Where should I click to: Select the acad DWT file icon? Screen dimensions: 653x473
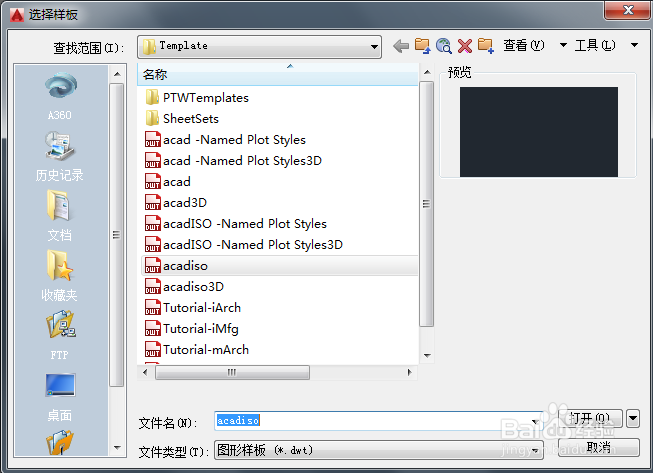[152, 182]
